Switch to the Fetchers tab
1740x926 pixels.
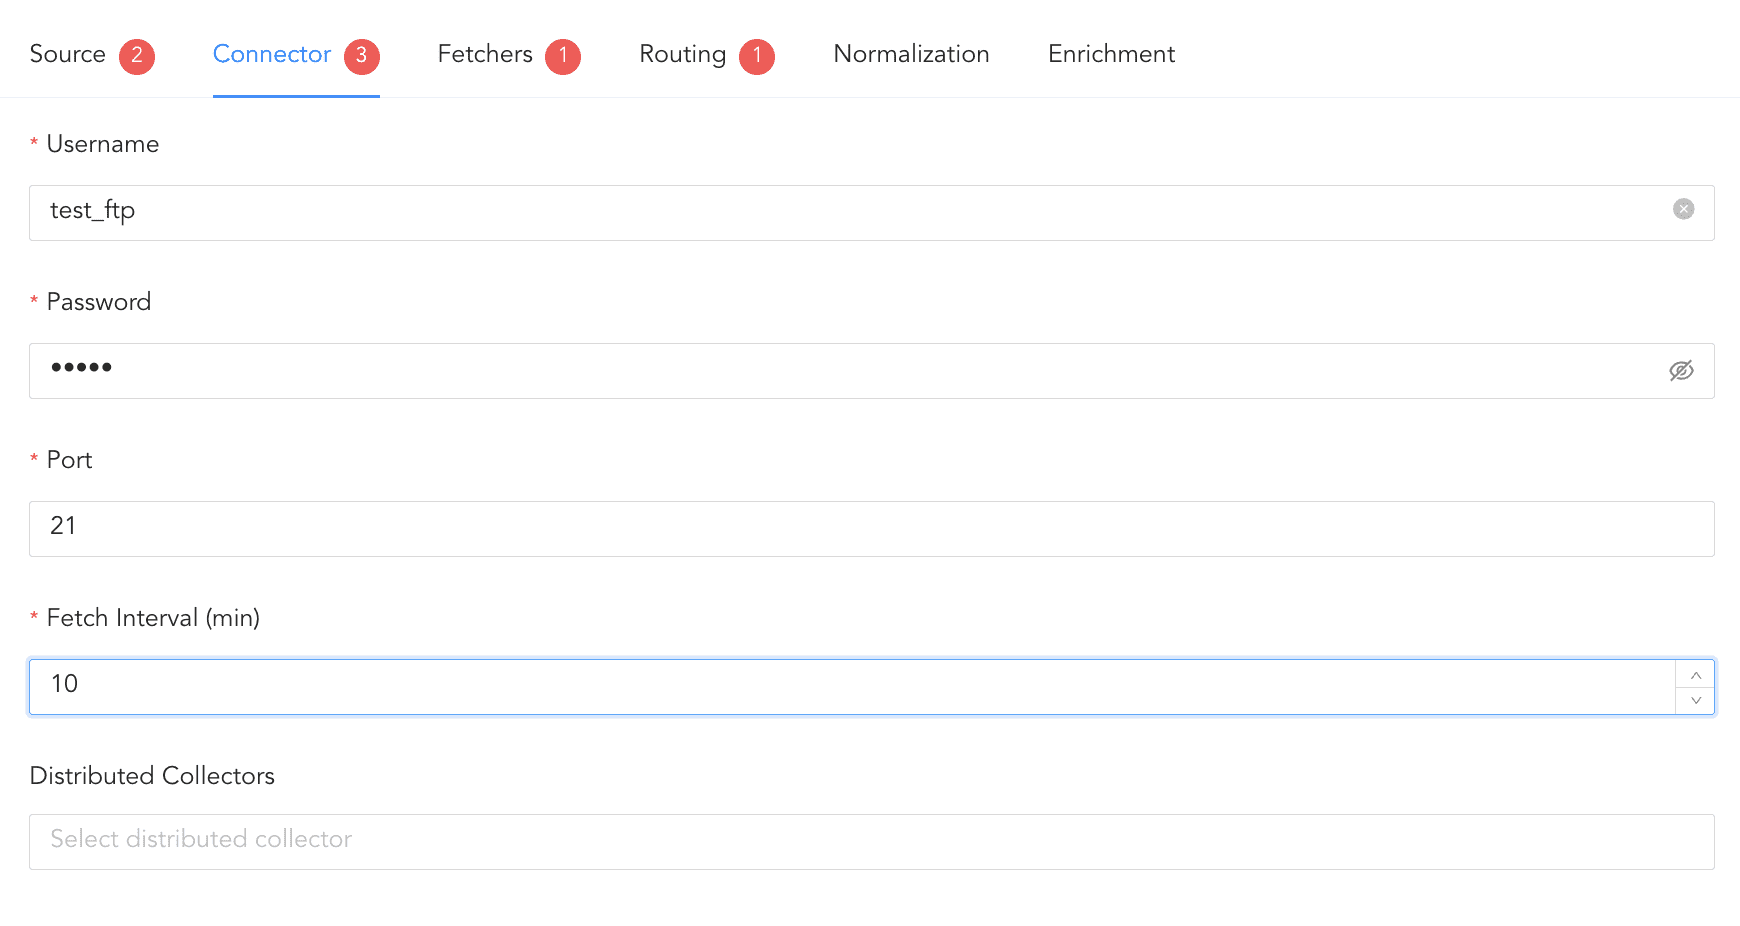click(x=485, y=54)
